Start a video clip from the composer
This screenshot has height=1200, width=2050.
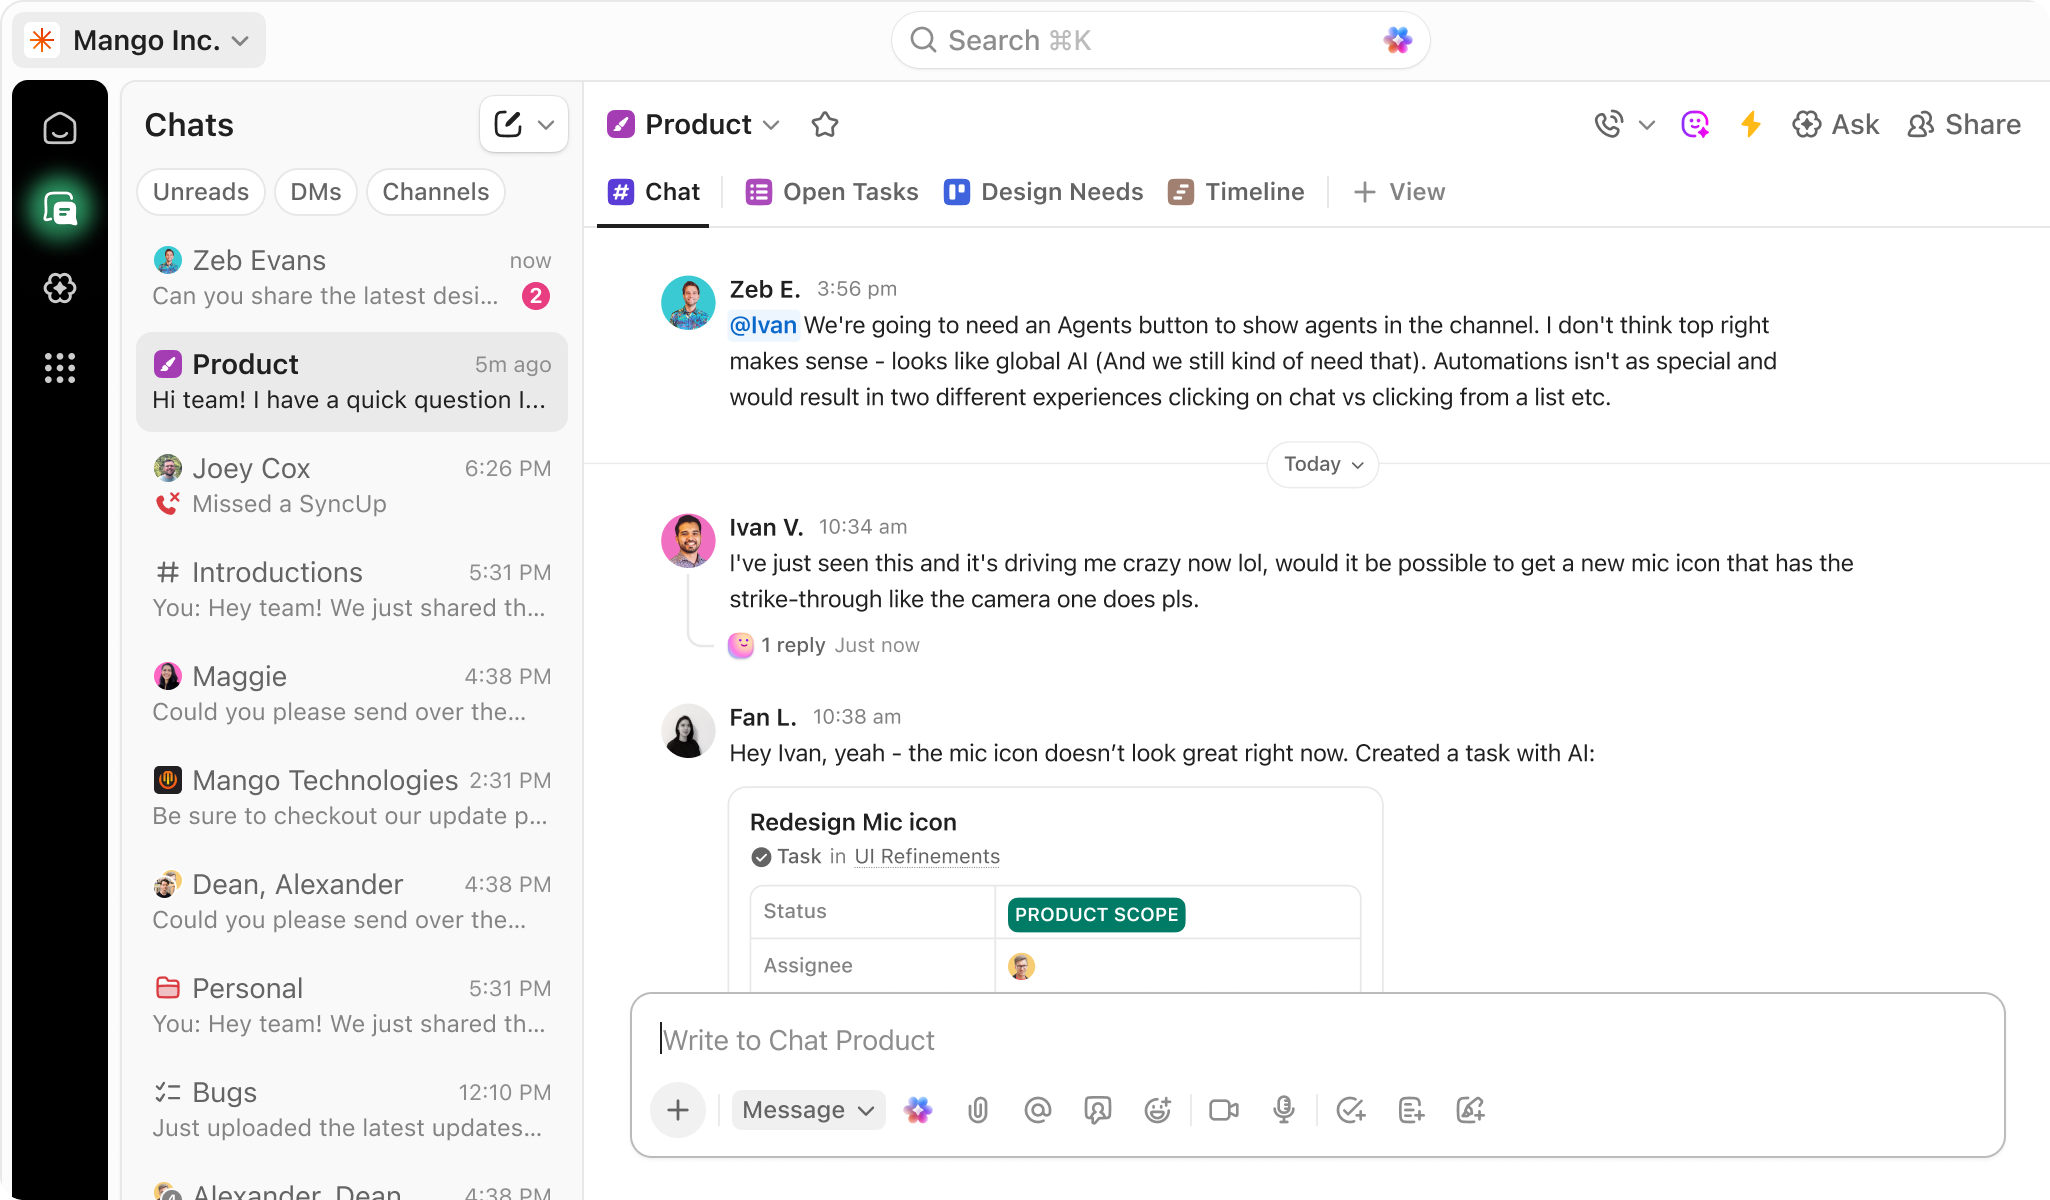(1224, 1110)
